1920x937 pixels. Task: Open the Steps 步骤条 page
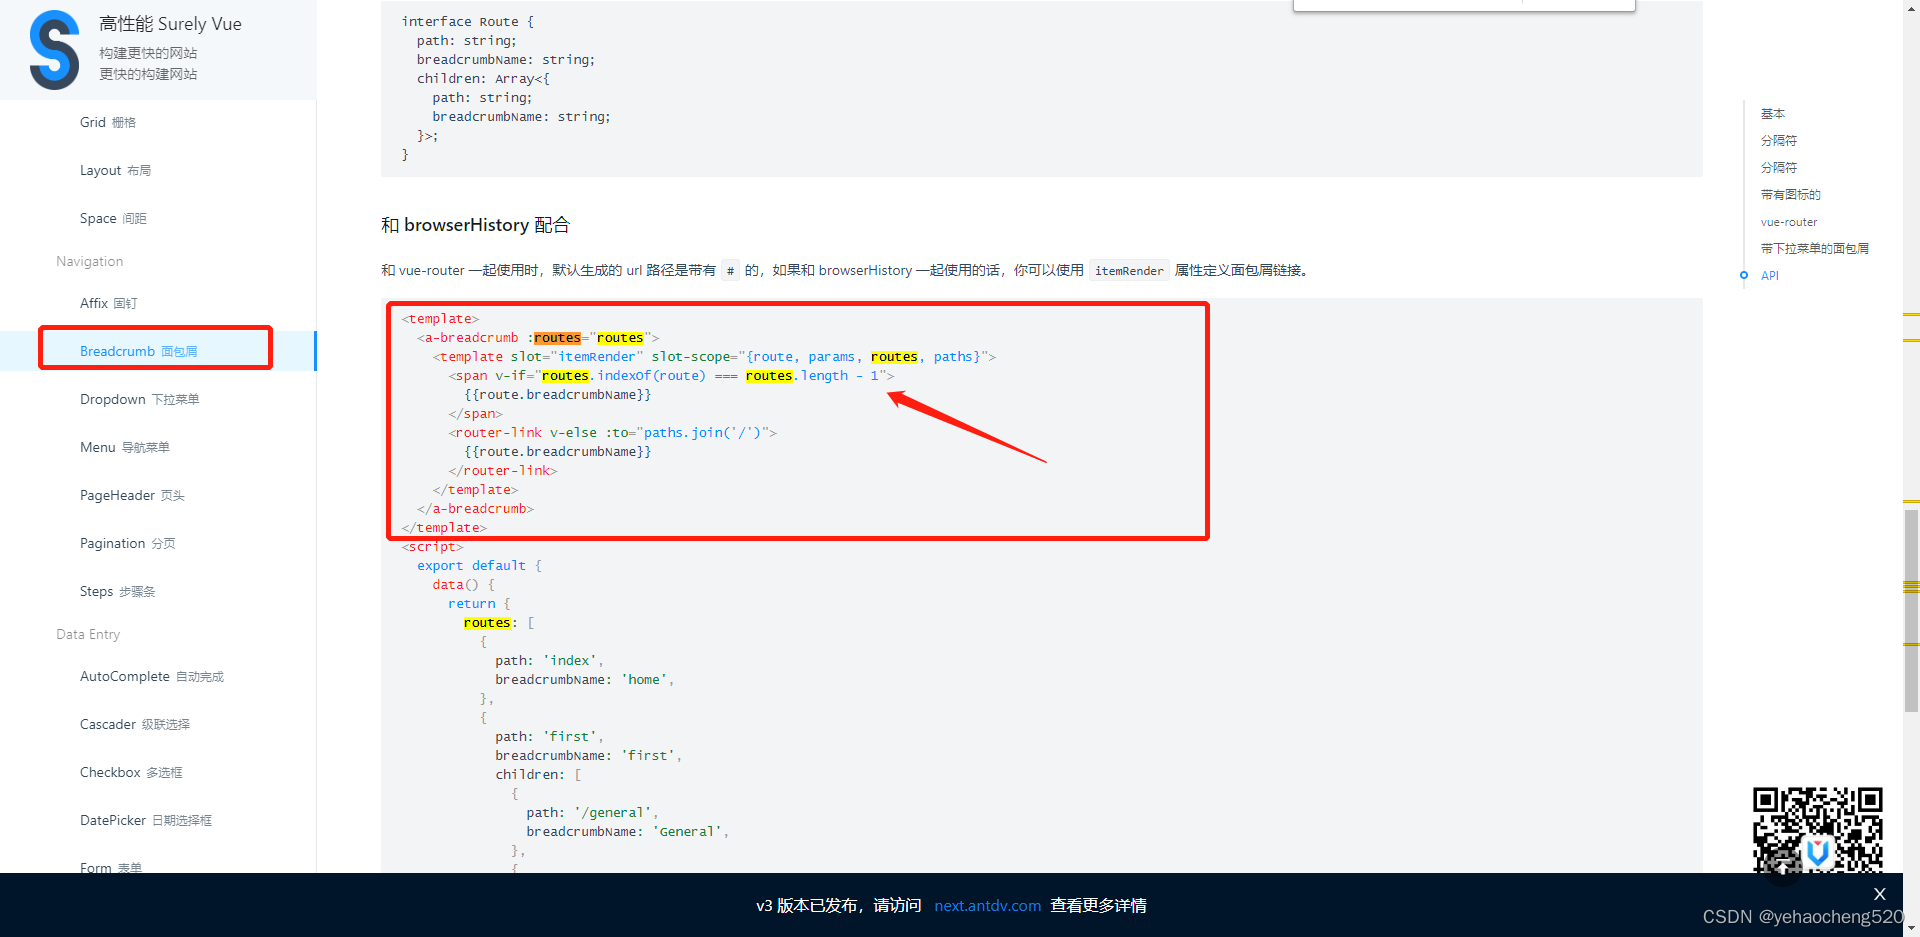pyautogui.click(x=118, y=591)
